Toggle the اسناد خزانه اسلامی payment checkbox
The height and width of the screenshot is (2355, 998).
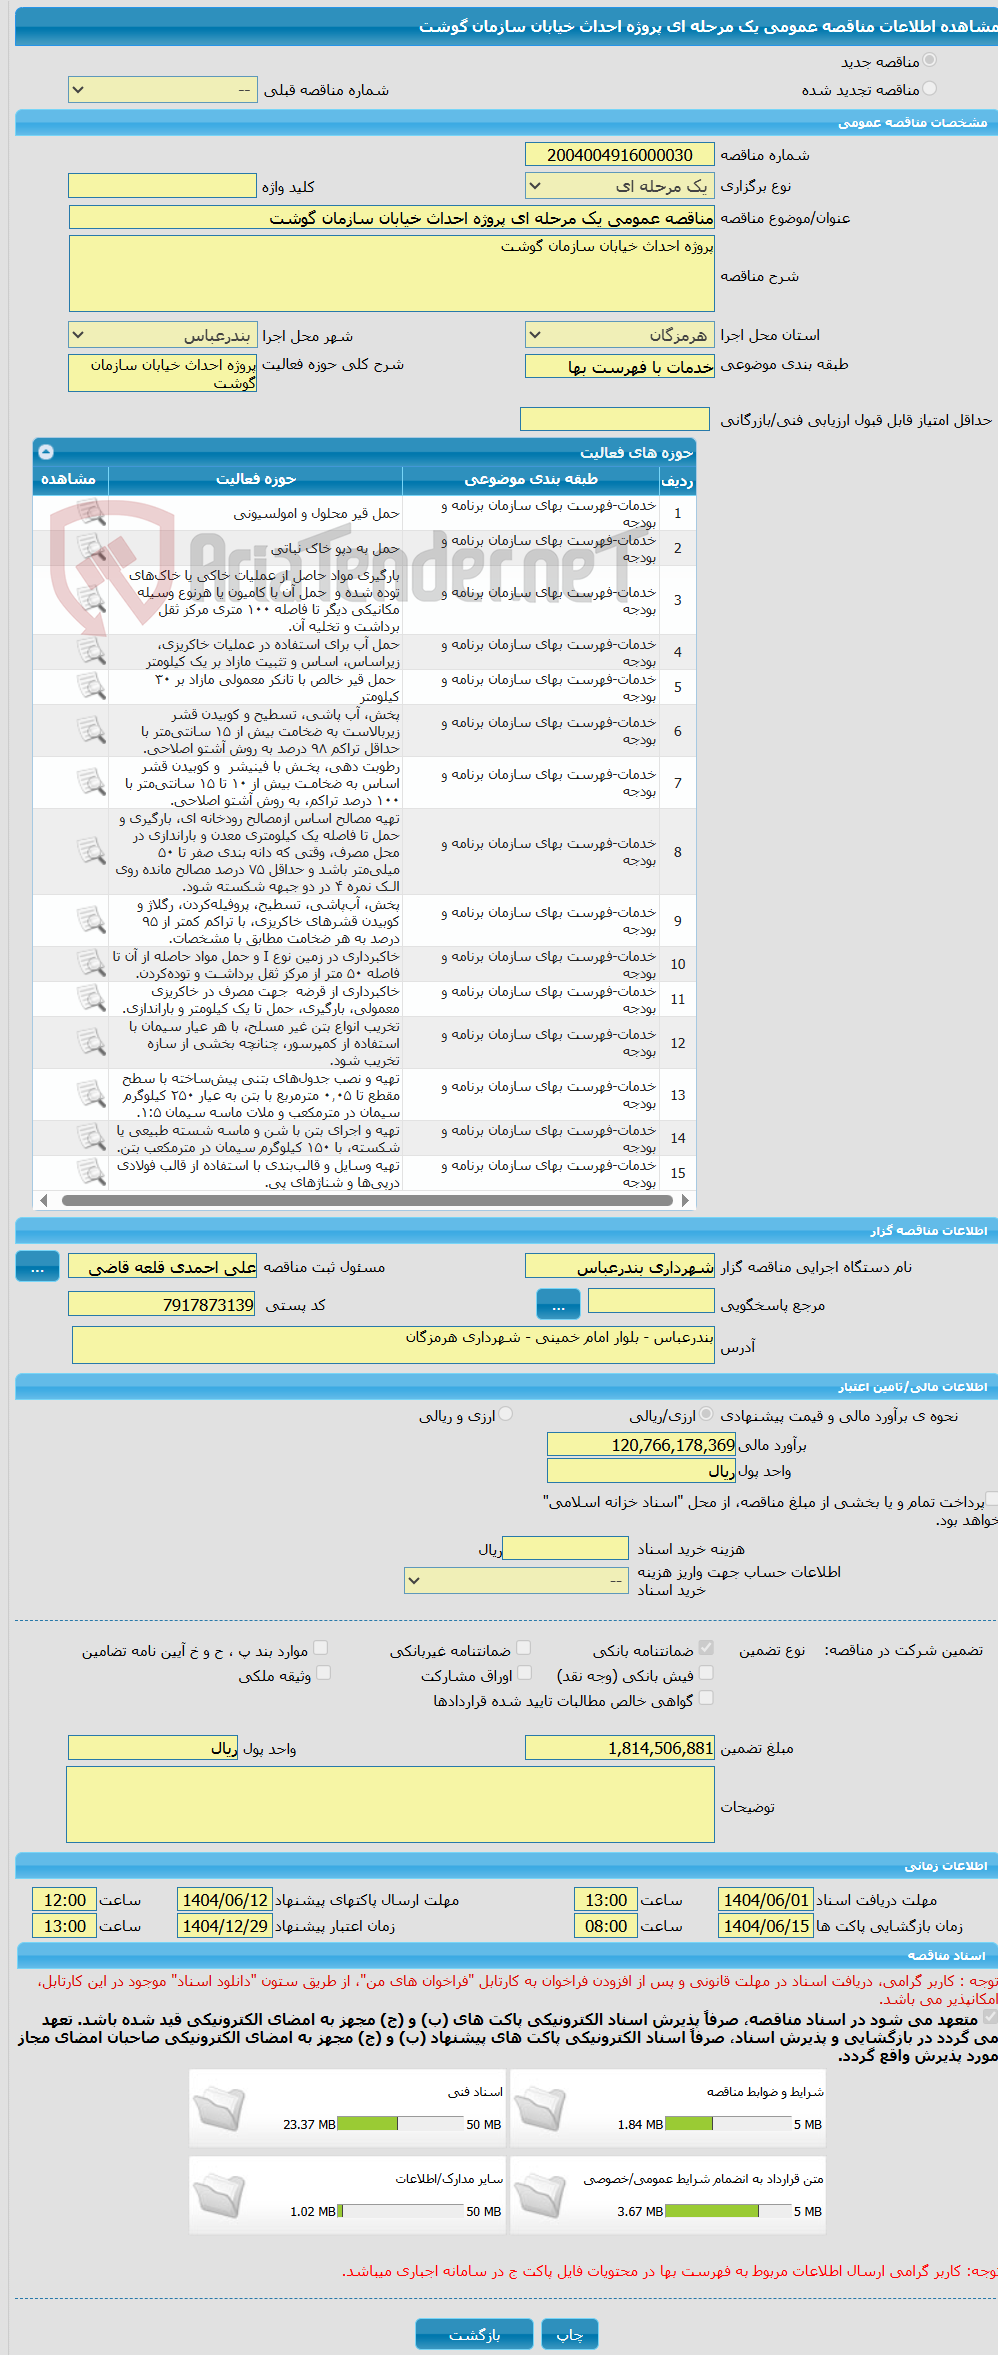point(991,1499)
